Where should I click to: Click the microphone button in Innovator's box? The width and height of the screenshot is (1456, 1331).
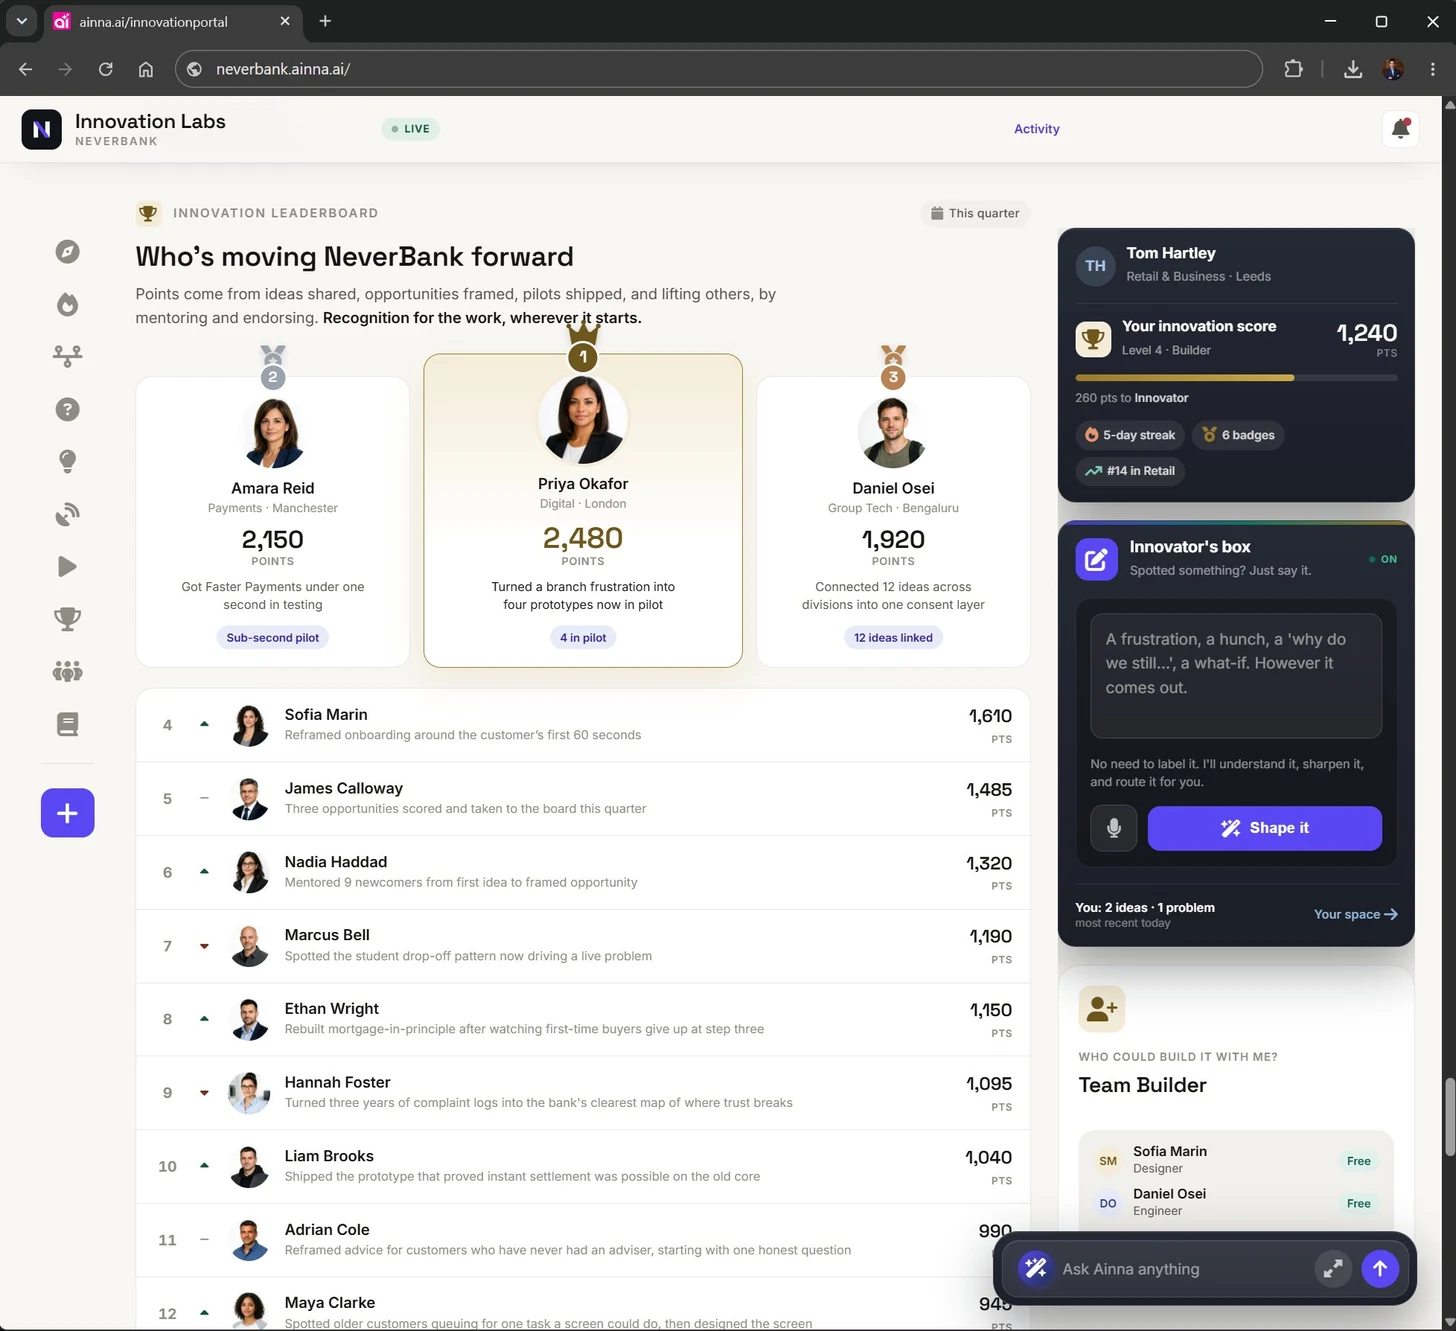[1113, 828]
